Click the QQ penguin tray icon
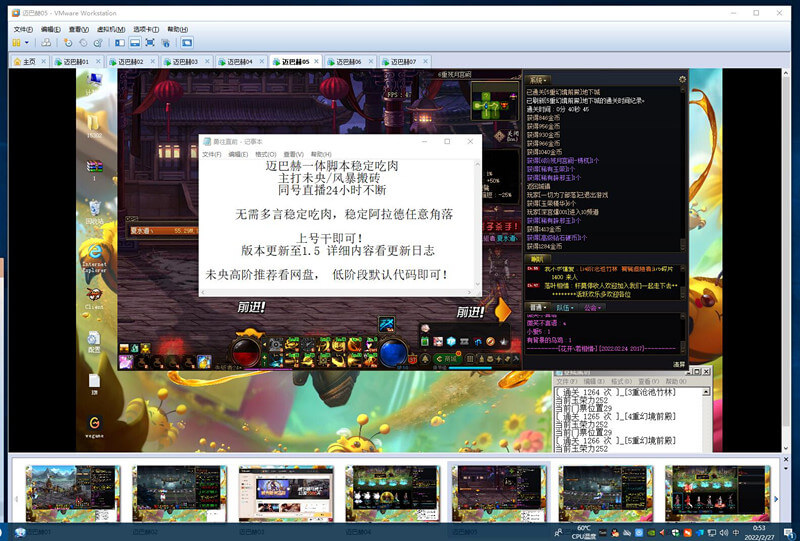The height and width of the screenshot is (541, 800). (615, 532)
